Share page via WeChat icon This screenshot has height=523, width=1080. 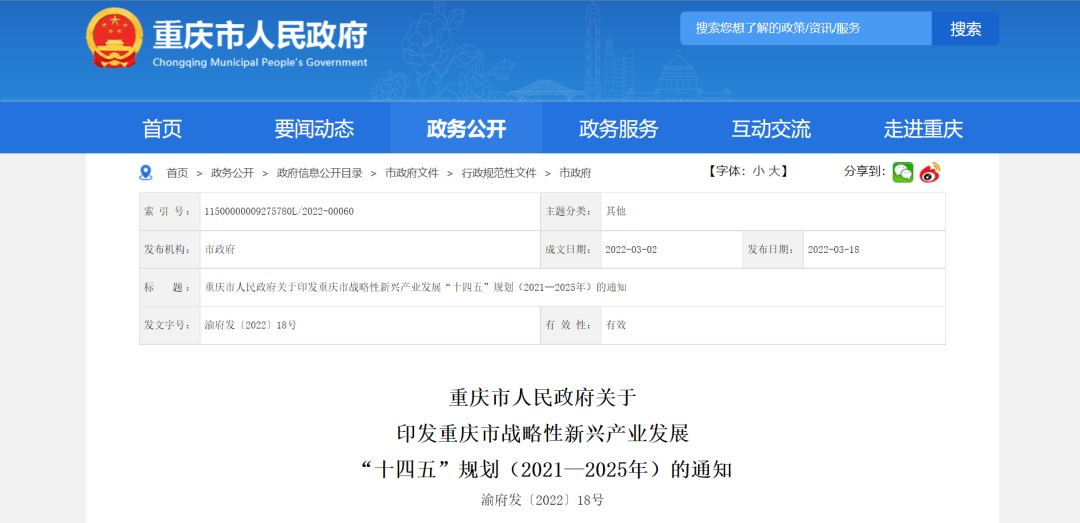903,172
